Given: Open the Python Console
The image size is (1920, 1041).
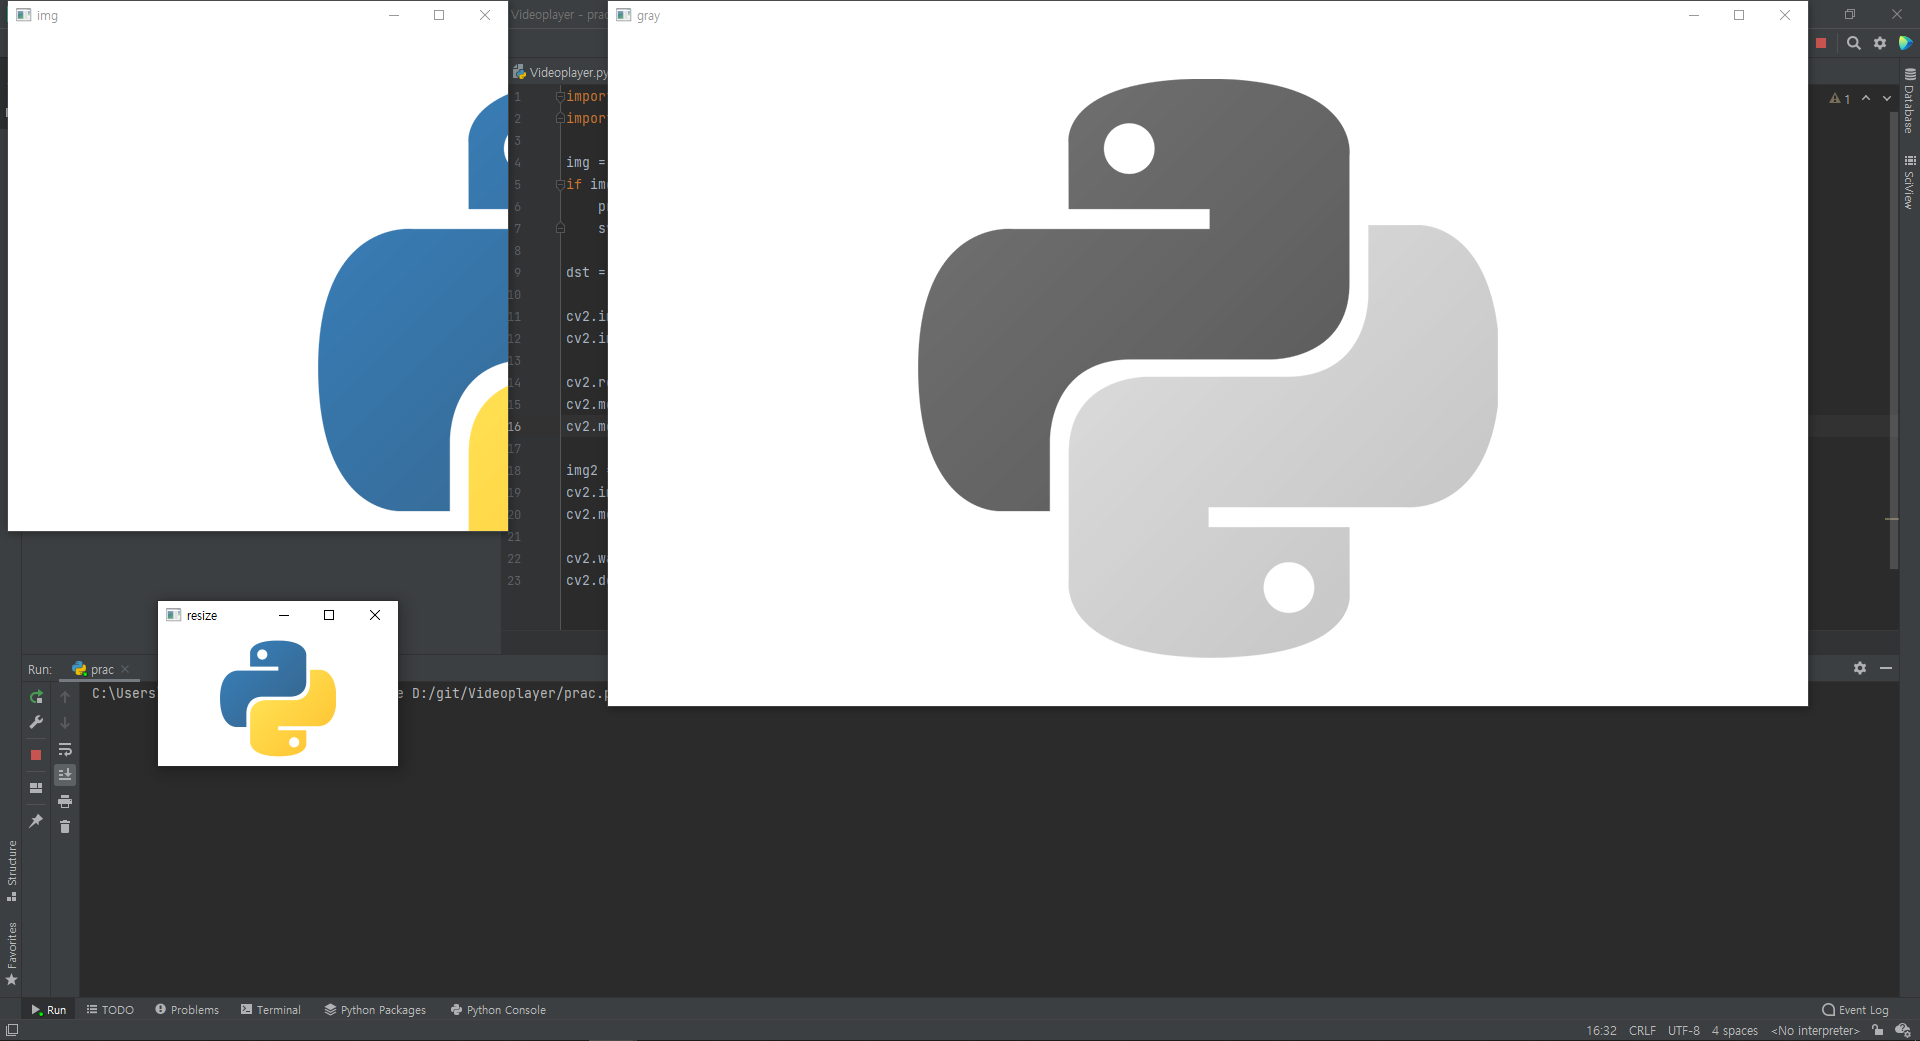Looking at the screenshot, I should pyautogui.click(x=498, y=1010).
